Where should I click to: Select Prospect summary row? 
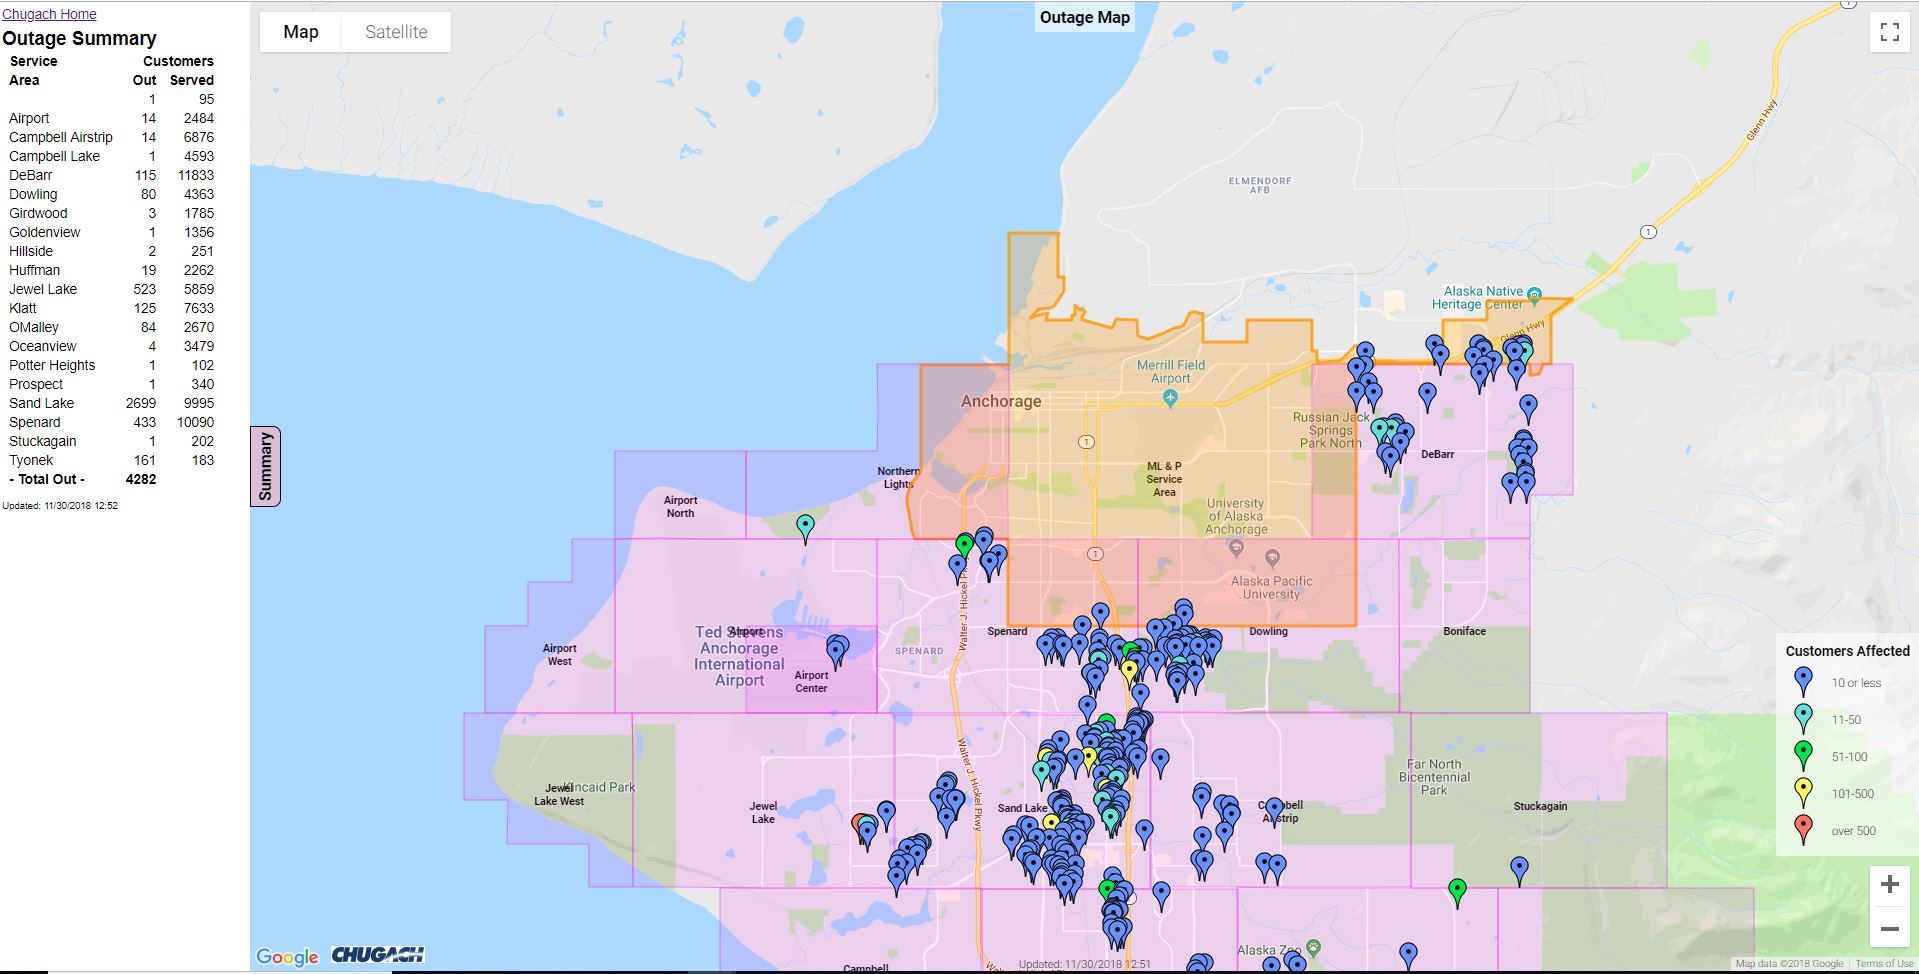[x=111, y=384]
